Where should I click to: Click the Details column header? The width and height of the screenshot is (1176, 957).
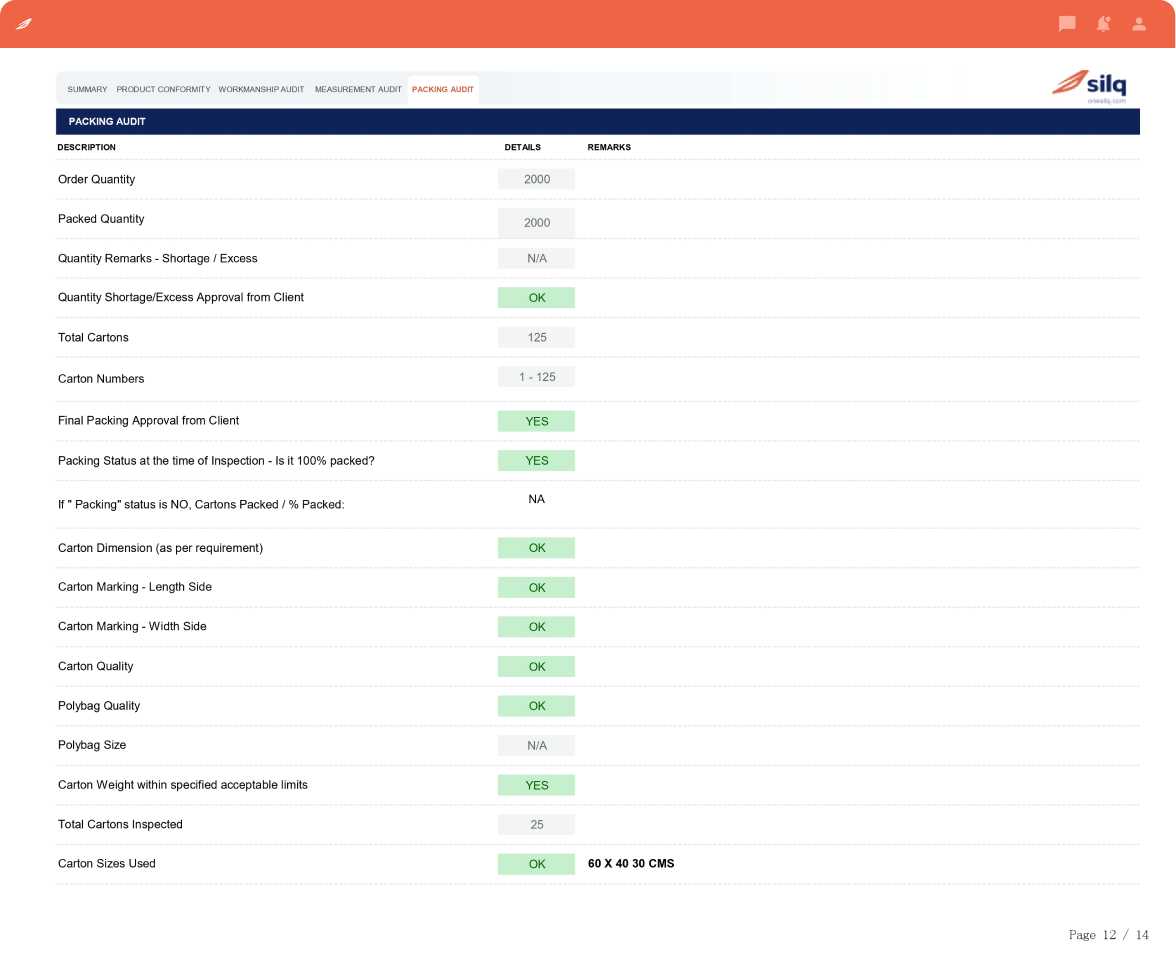coord(522,147)
